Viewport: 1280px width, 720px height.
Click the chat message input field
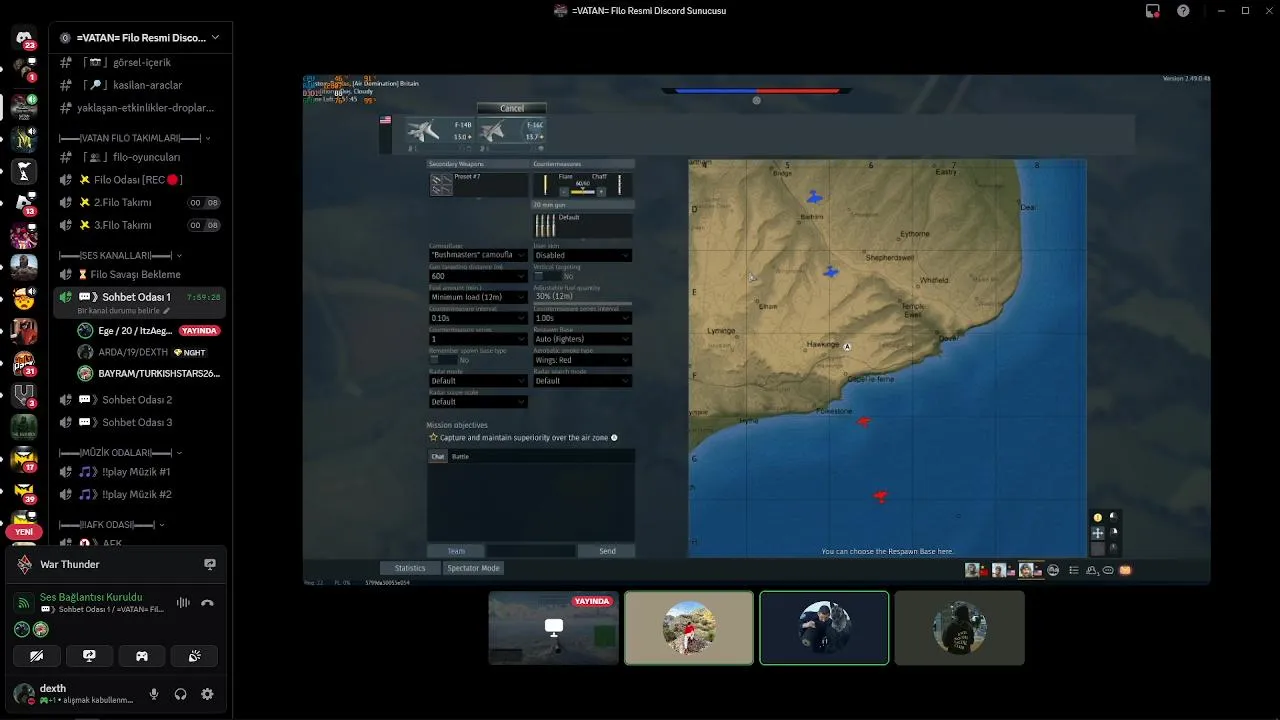(x=530, y=551)
